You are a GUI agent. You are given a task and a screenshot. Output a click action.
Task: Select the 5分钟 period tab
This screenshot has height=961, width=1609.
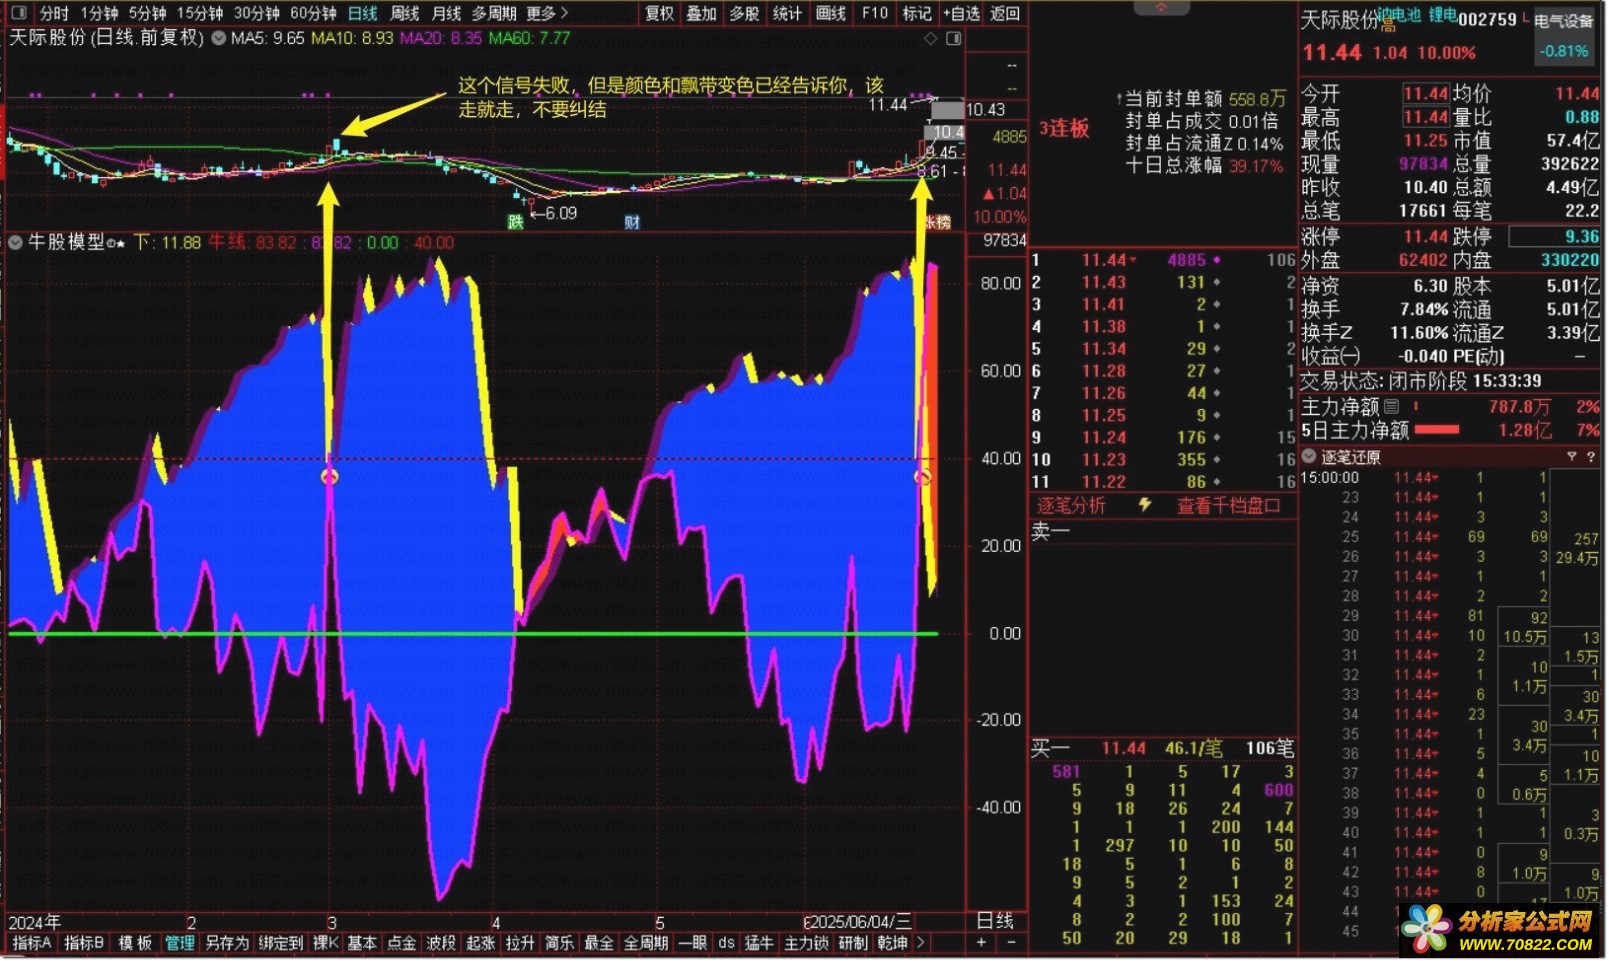coord(148,13)
